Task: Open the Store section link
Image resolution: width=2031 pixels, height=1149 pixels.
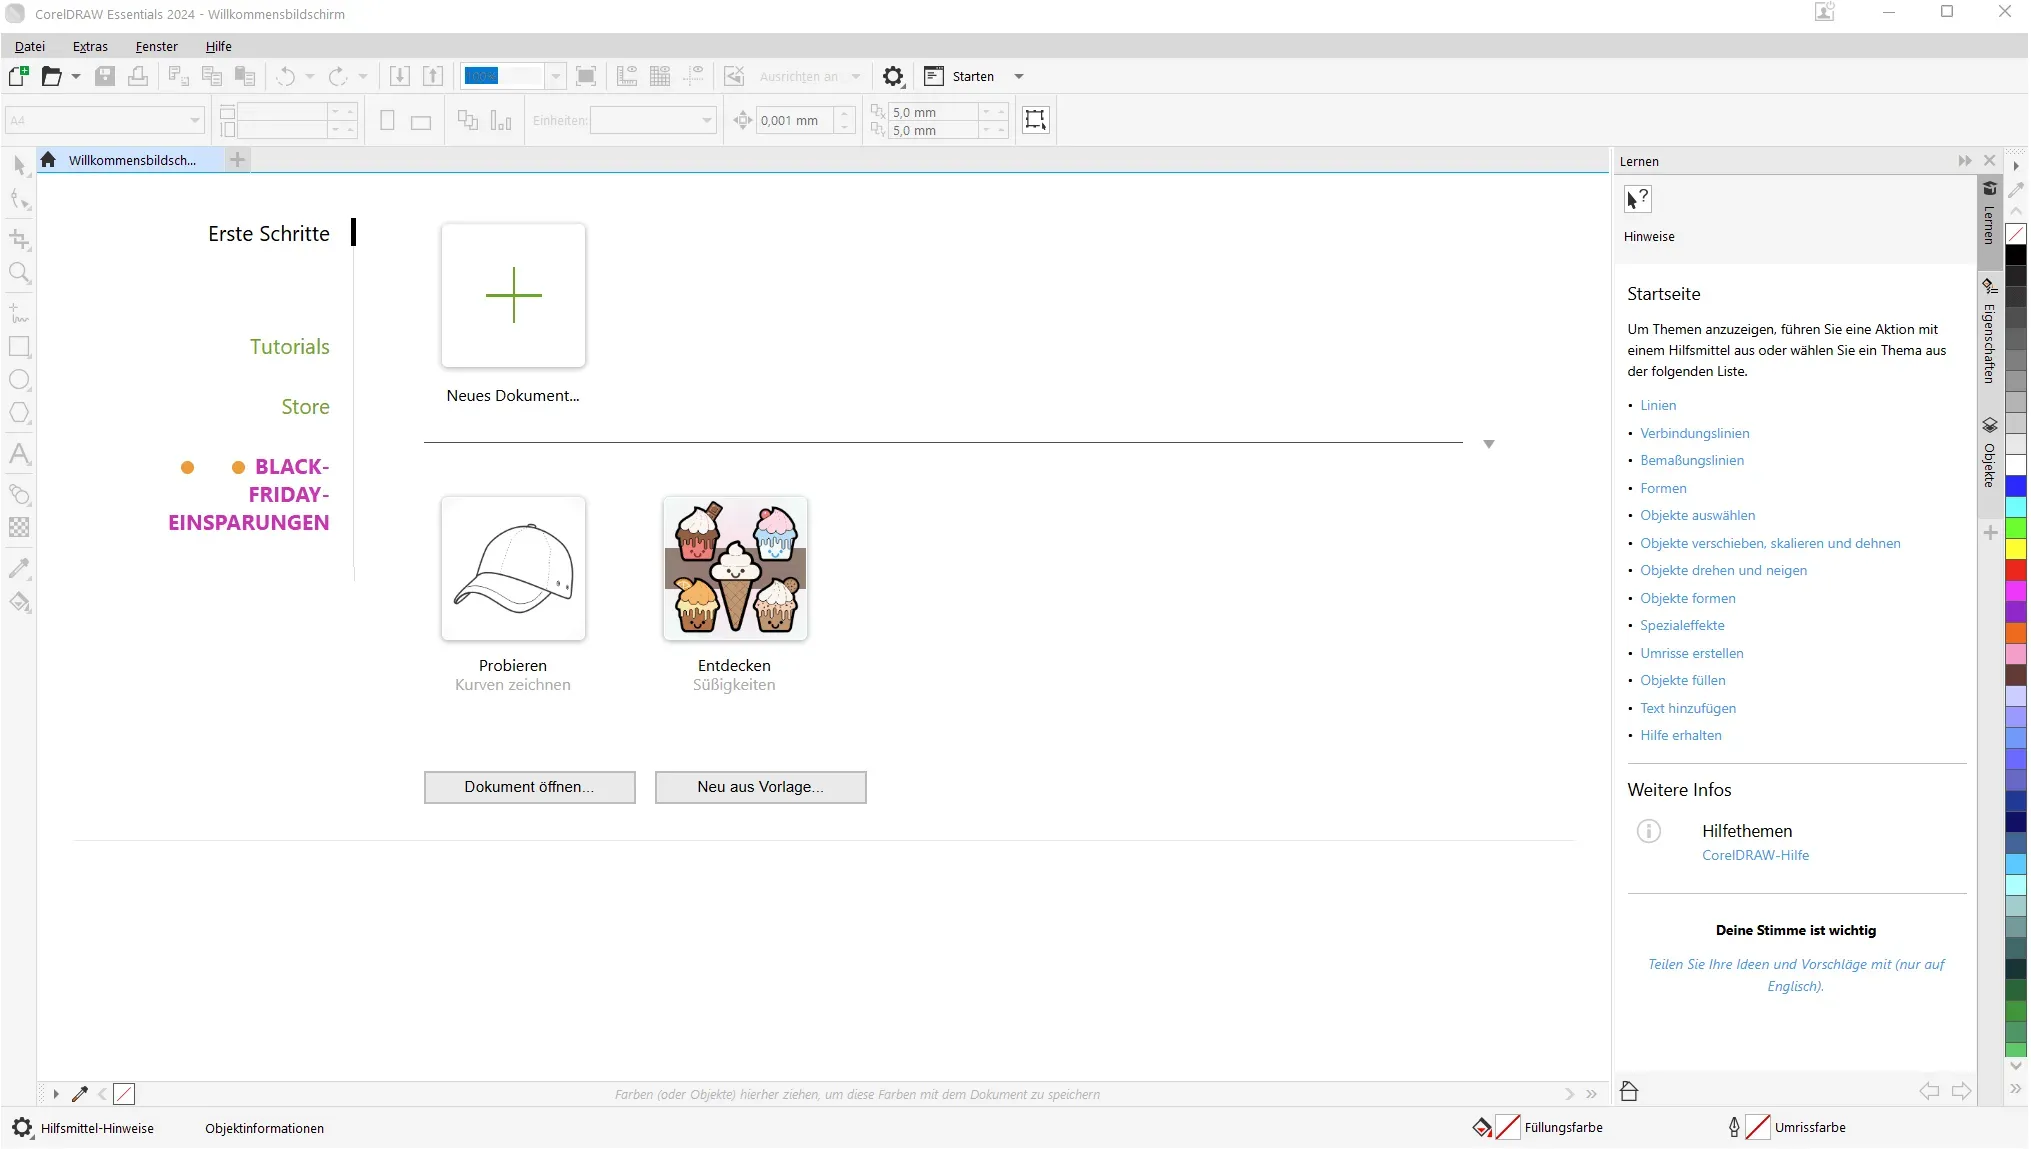Action: (x=305, y=407)
